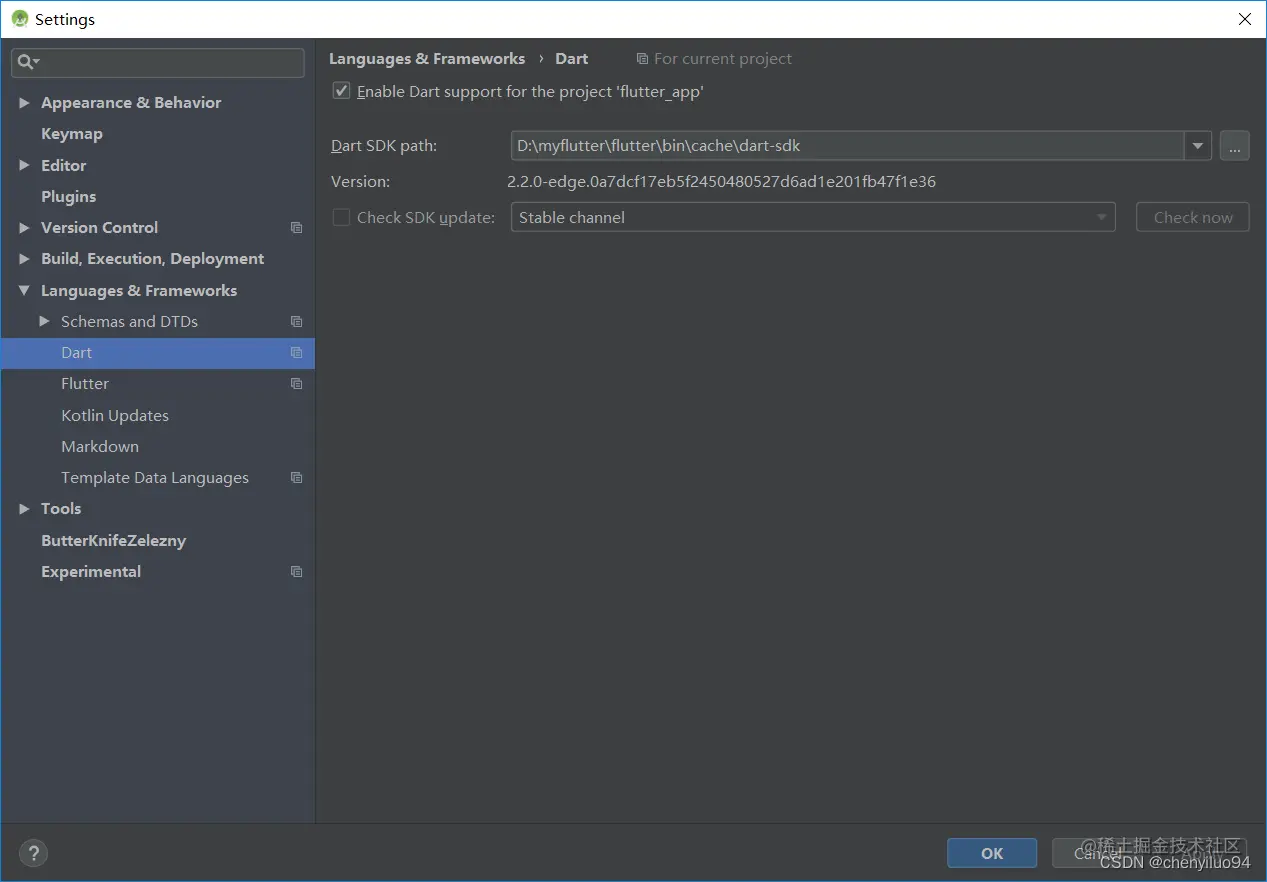Click the project-level icon beside Experimental
Screen dimensions: 1267x882
click(296, 572)
